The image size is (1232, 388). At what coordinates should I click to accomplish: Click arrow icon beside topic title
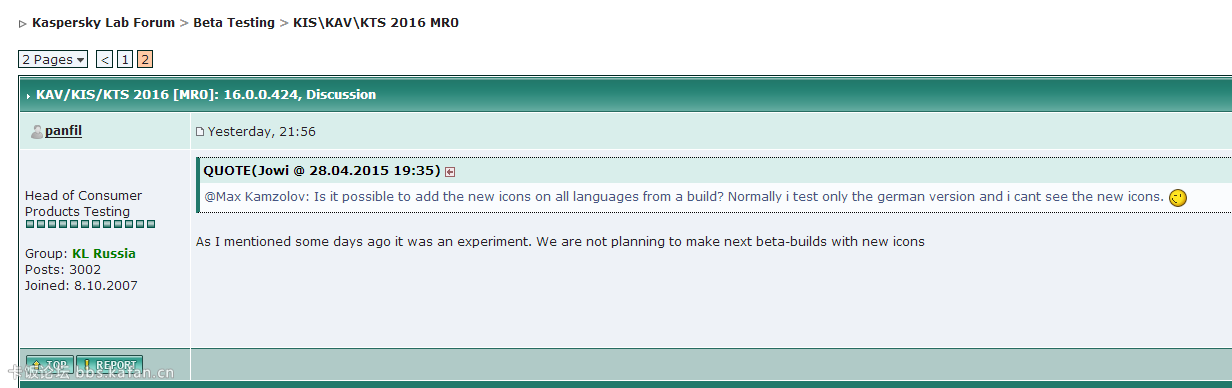[x=28, y=96]
